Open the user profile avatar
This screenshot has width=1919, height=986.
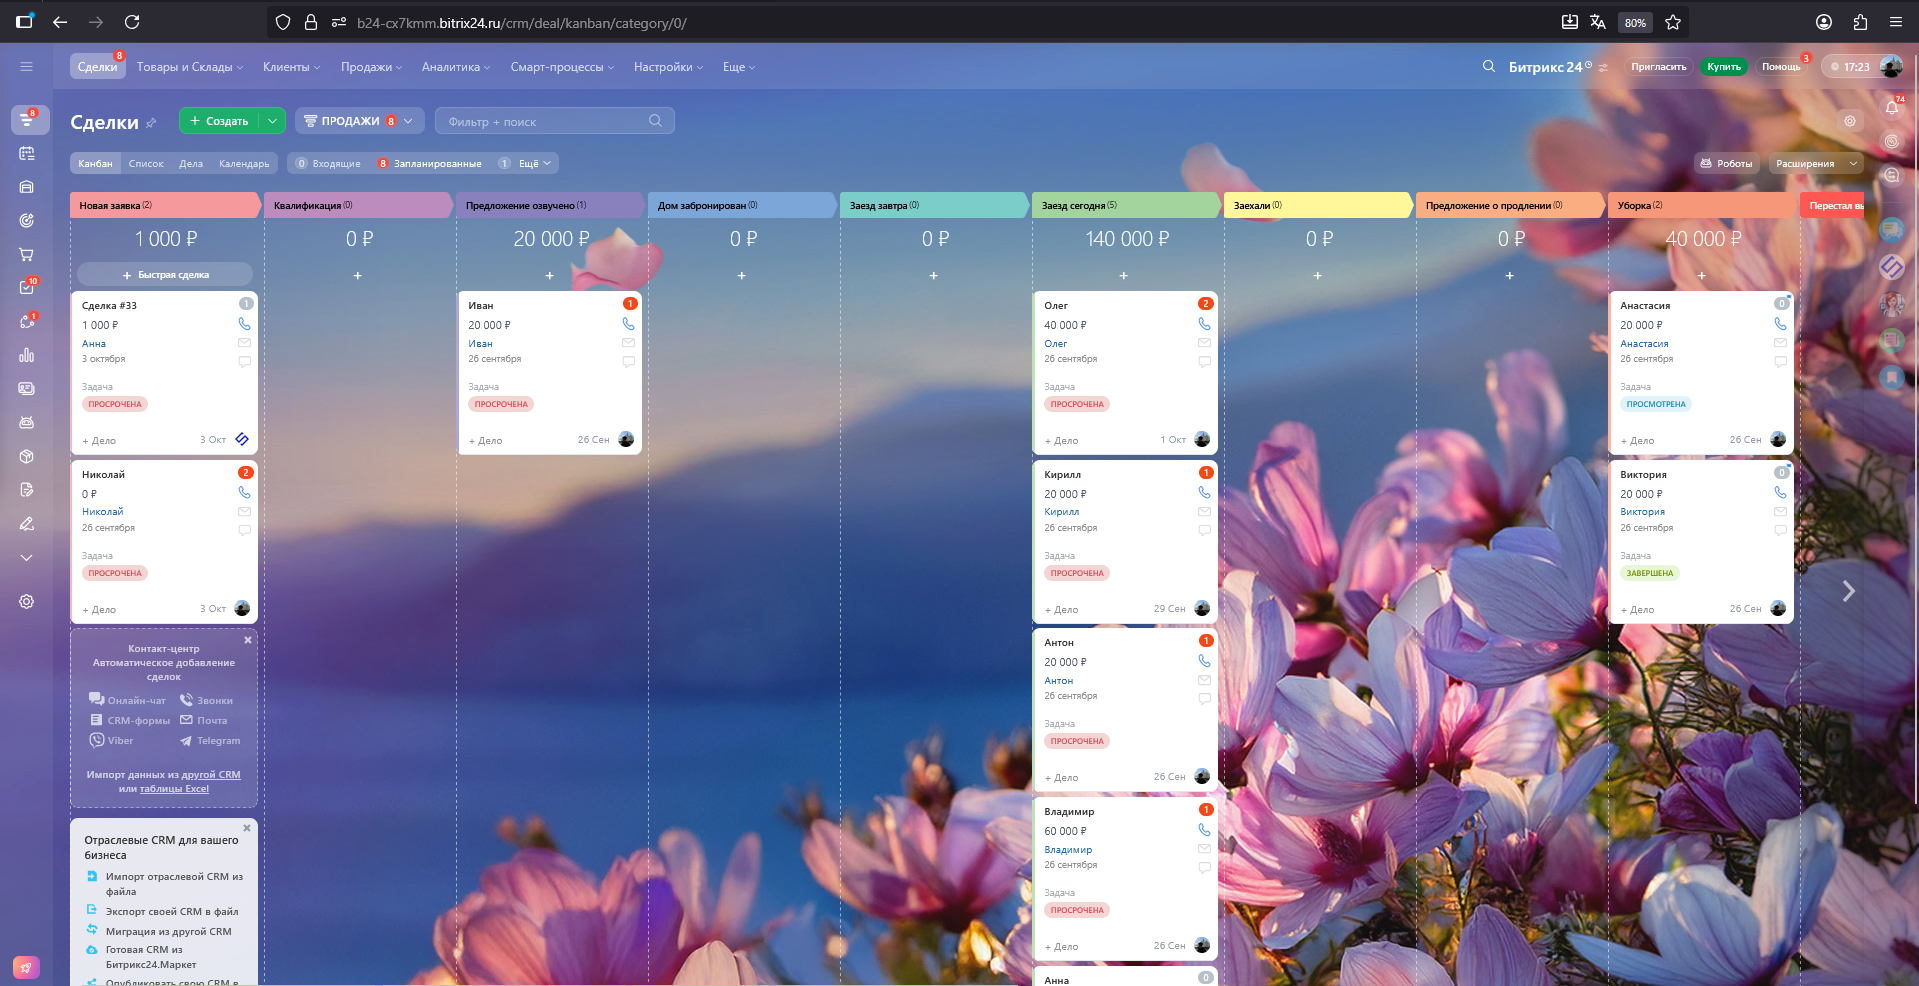point(1890,67)
